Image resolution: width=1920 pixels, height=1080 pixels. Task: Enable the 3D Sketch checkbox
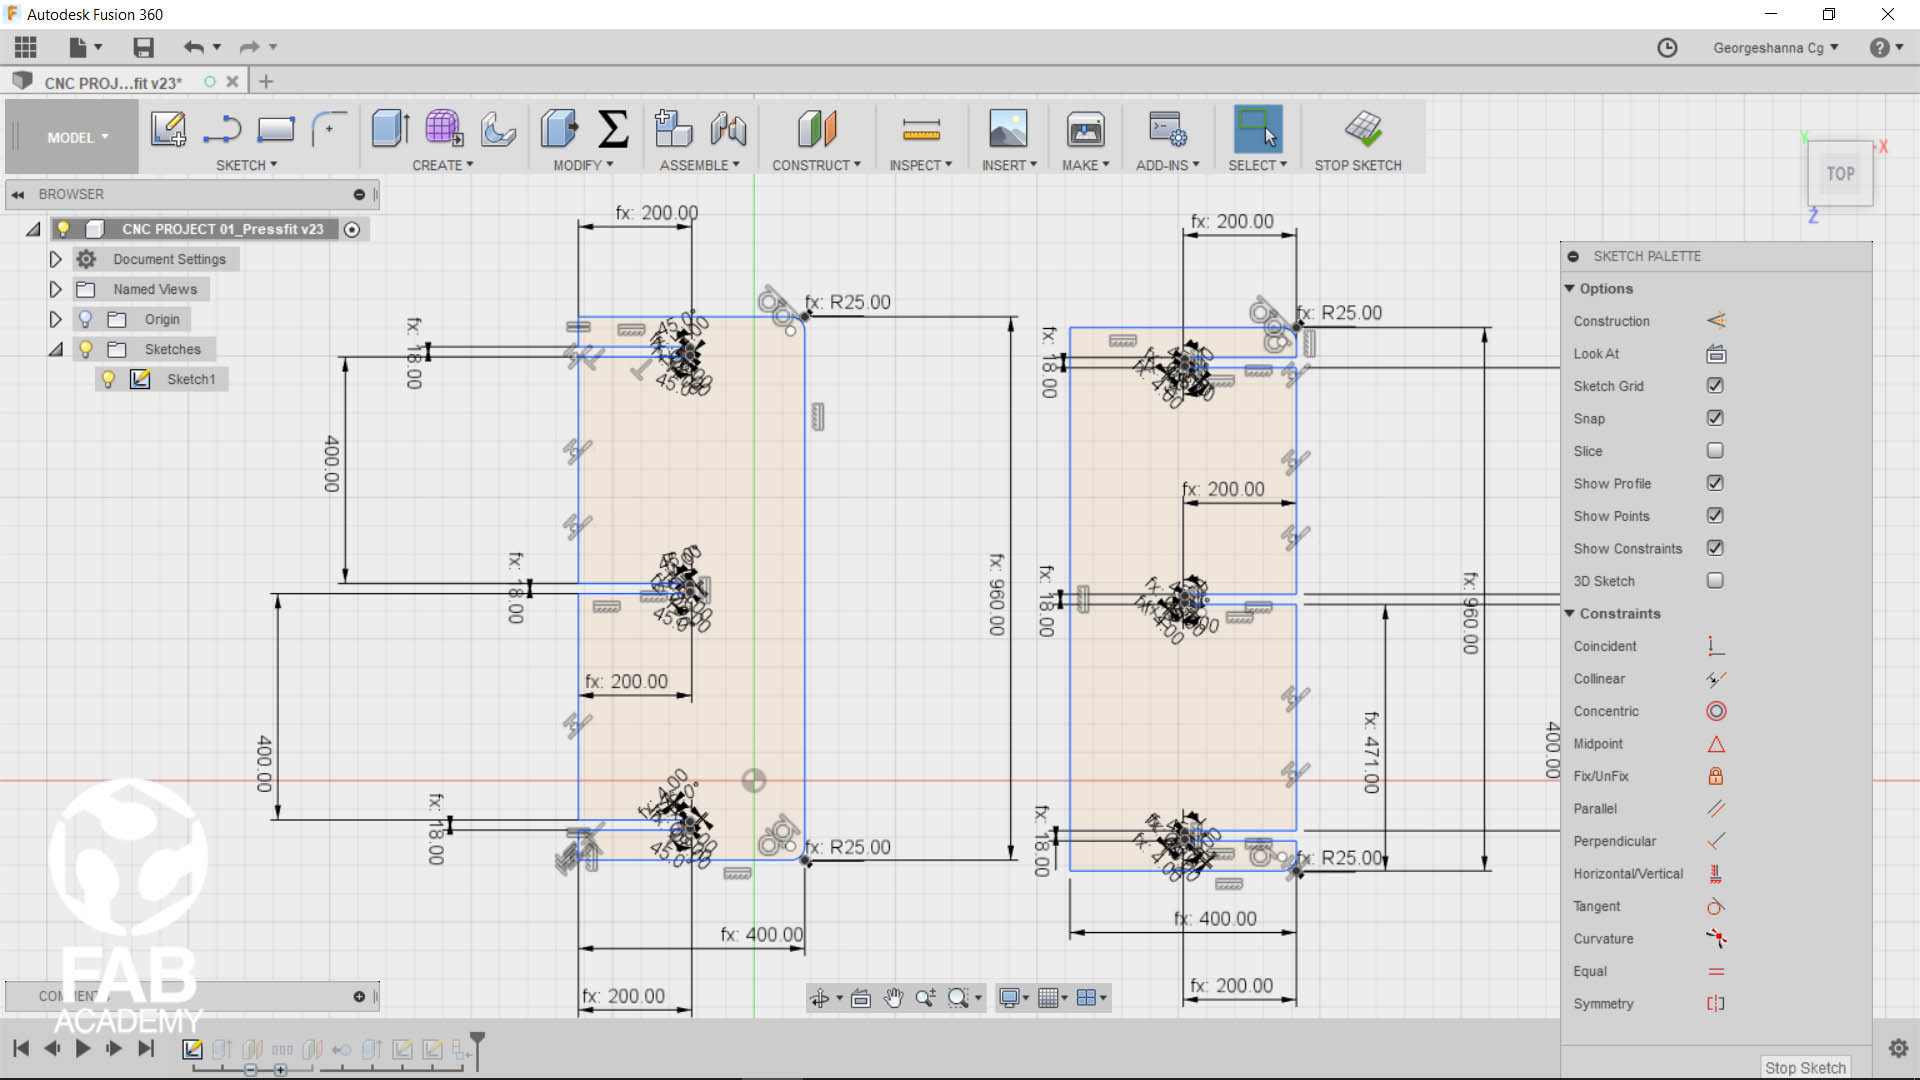(1715, 580)
